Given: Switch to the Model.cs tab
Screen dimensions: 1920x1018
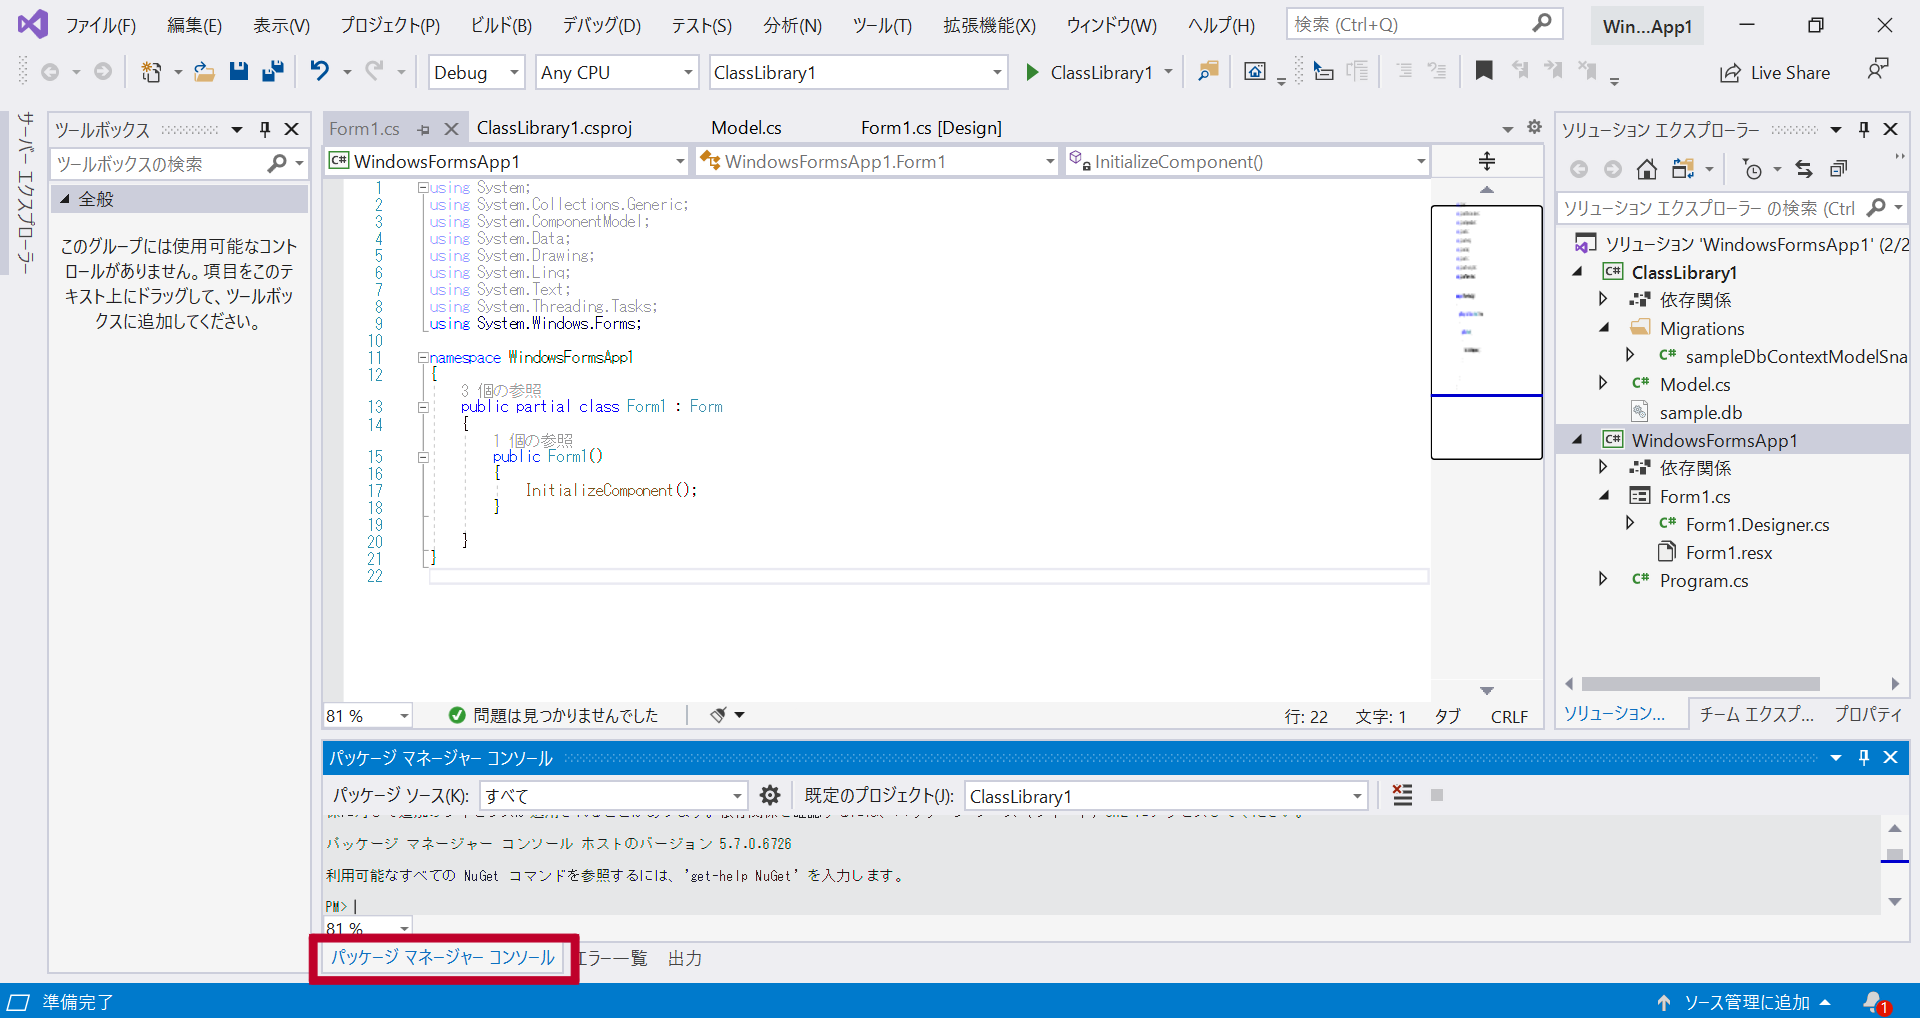Looking at the screenshot, I should click(746, 127).
